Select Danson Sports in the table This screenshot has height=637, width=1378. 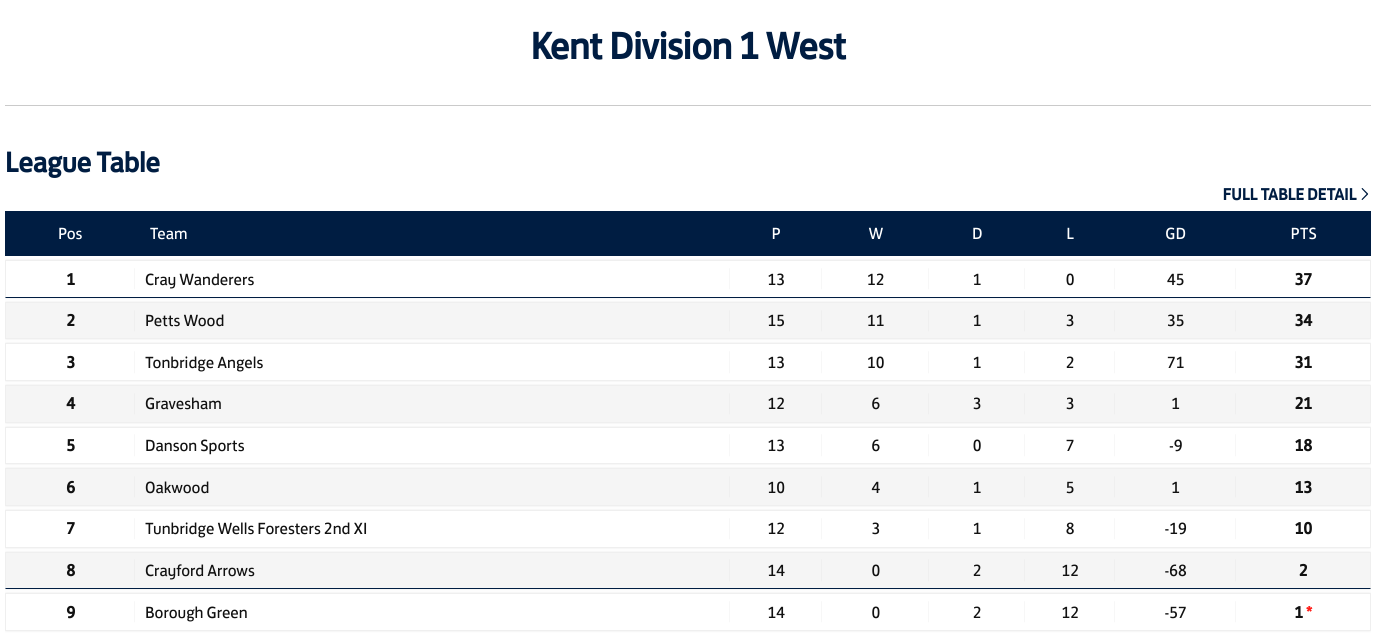coord(194,446)
